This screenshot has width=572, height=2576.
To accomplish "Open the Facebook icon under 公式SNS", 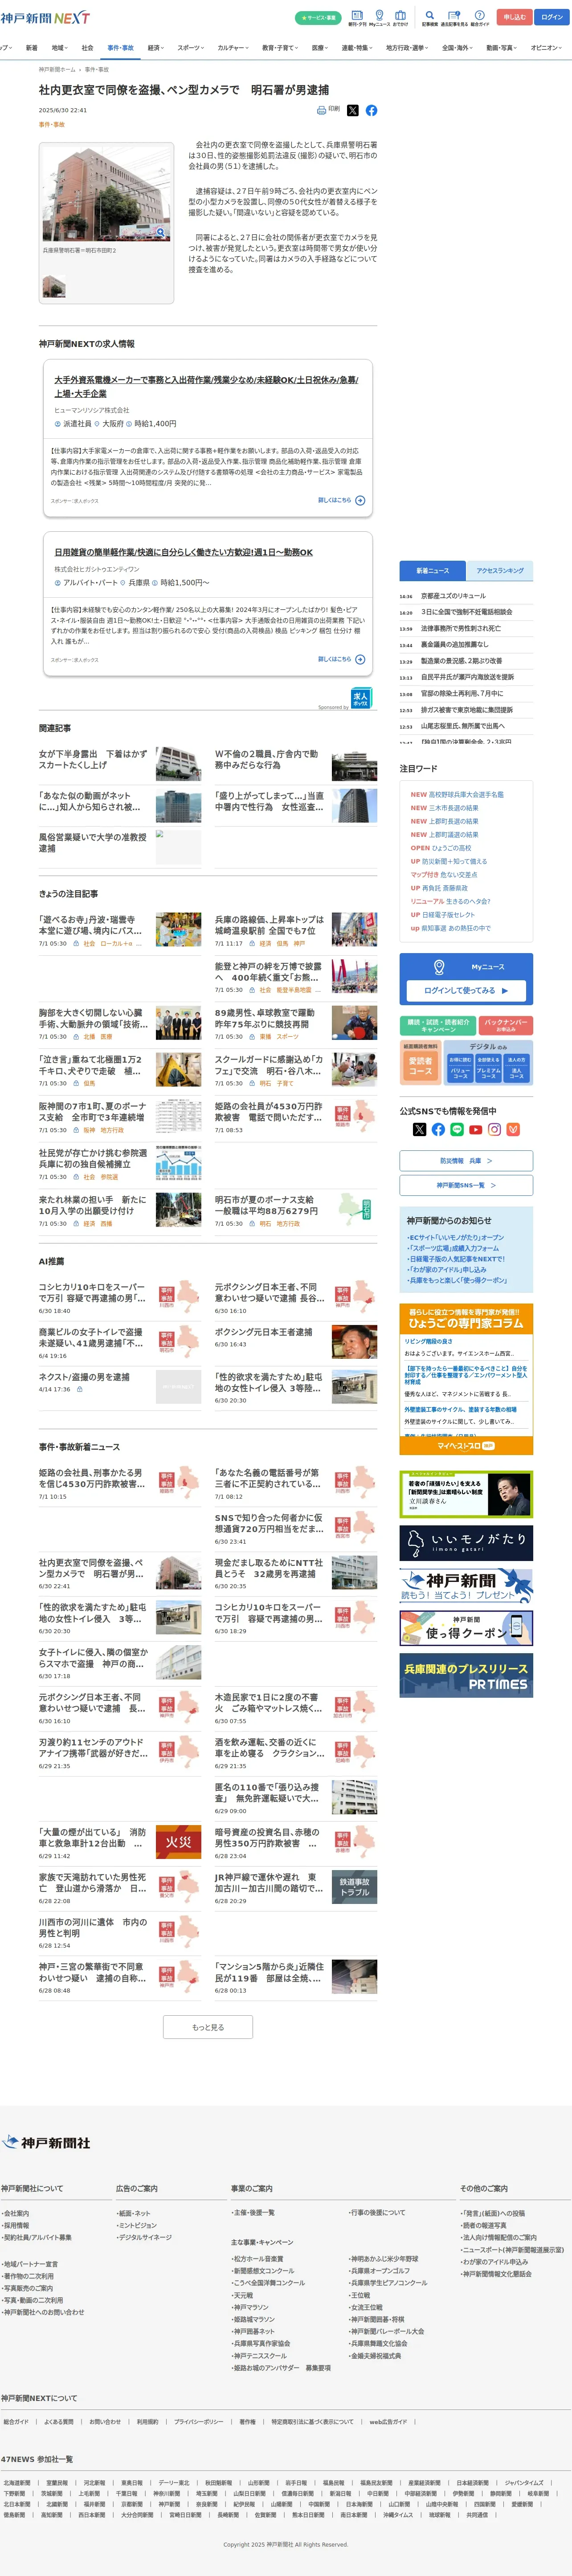I will click(438, 1129).
